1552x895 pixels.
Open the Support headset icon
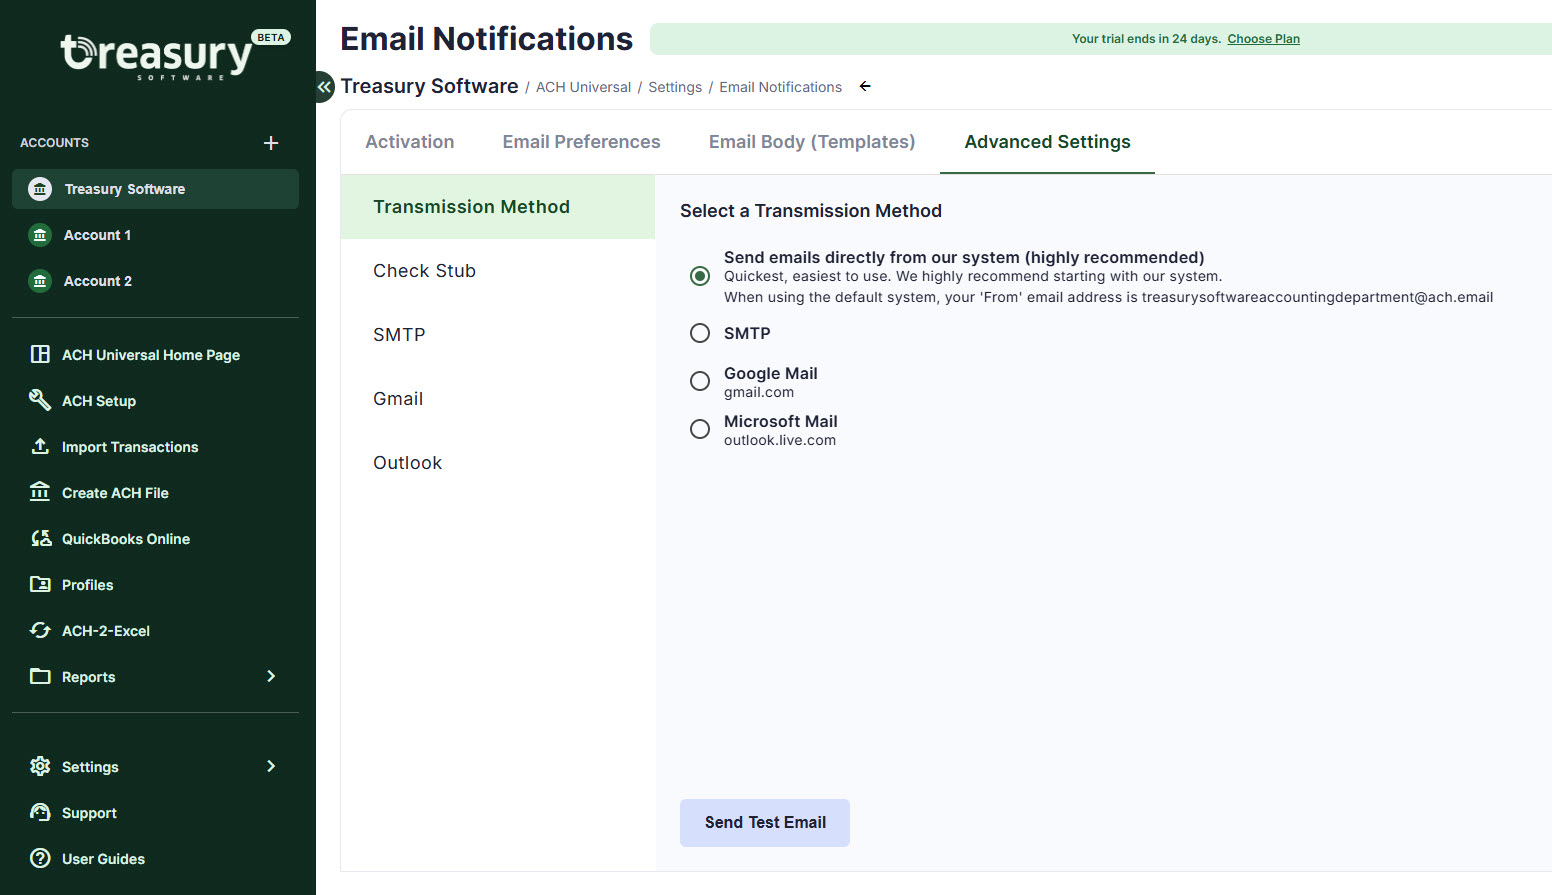tap(40, 812)
